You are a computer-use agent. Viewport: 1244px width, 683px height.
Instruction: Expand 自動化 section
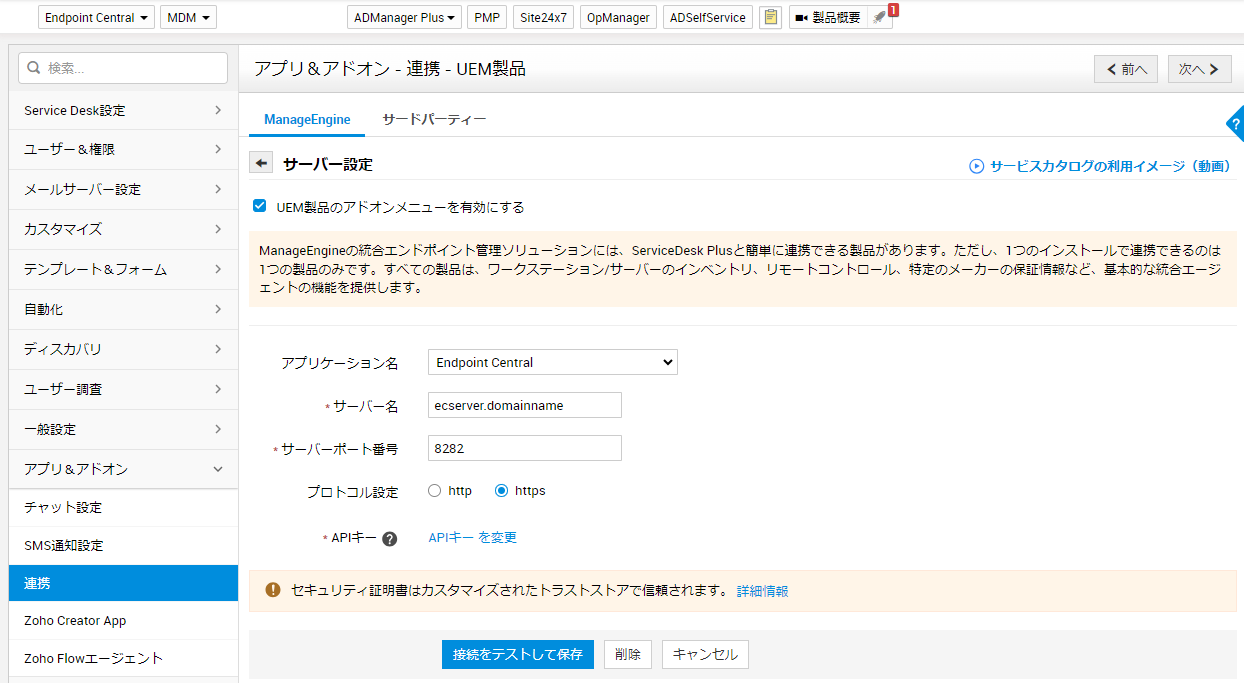[123, 309]
